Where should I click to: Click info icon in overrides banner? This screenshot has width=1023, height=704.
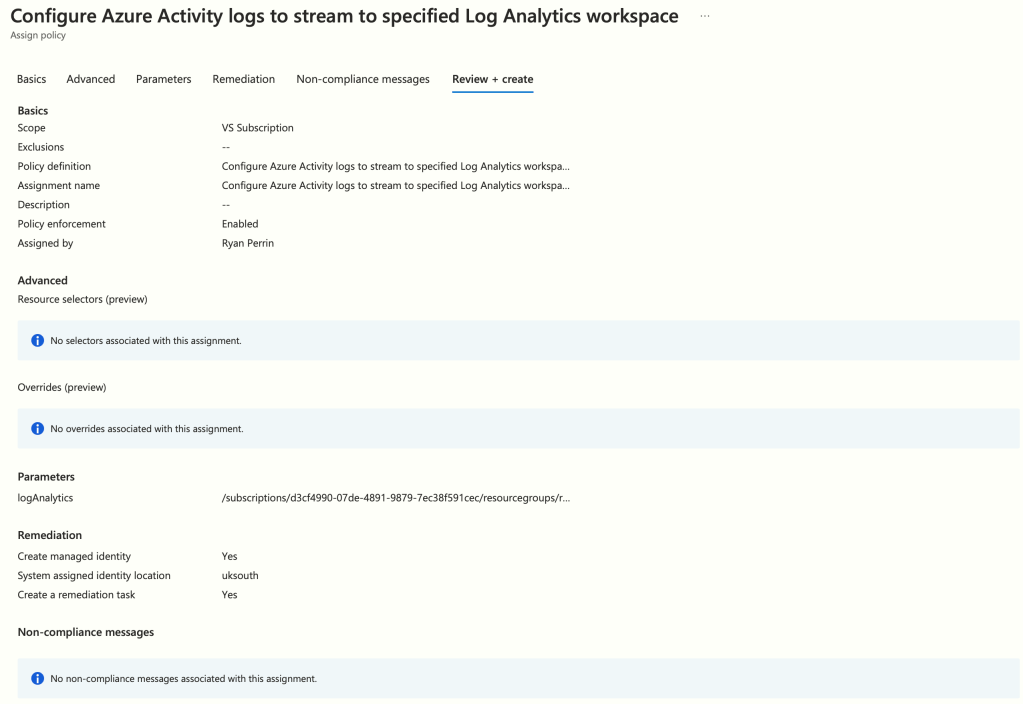[38, 429]
